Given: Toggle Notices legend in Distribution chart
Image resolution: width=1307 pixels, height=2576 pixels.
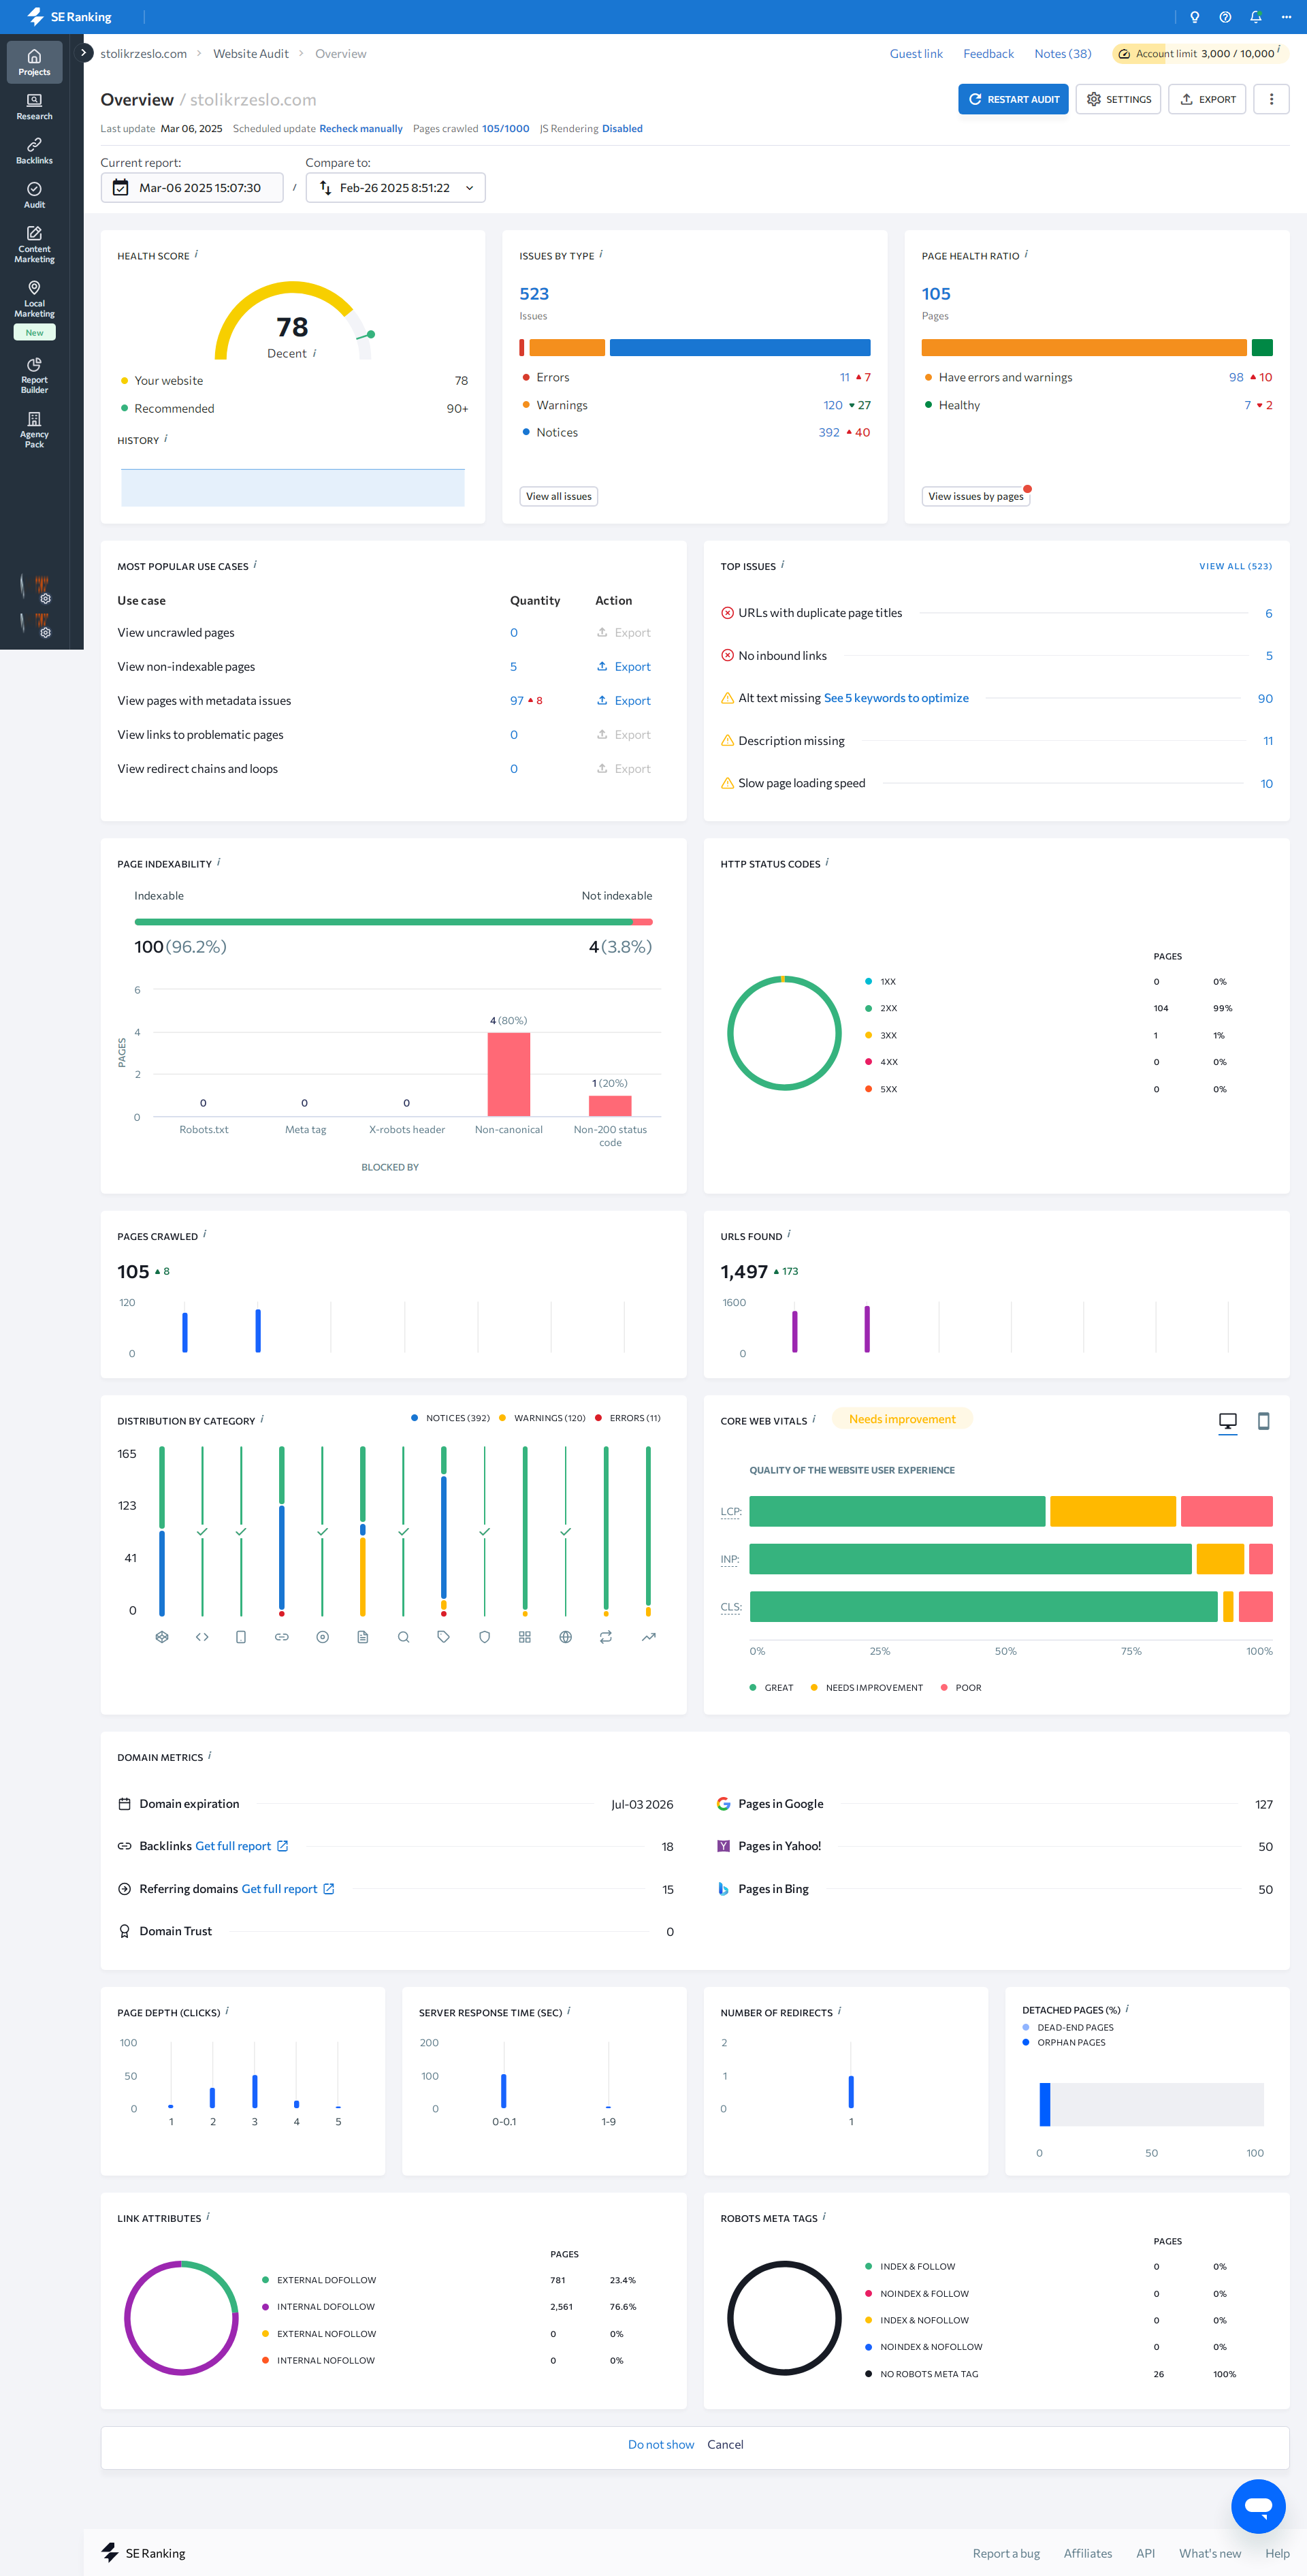Looking at the screenshot, I should 450,1418.
